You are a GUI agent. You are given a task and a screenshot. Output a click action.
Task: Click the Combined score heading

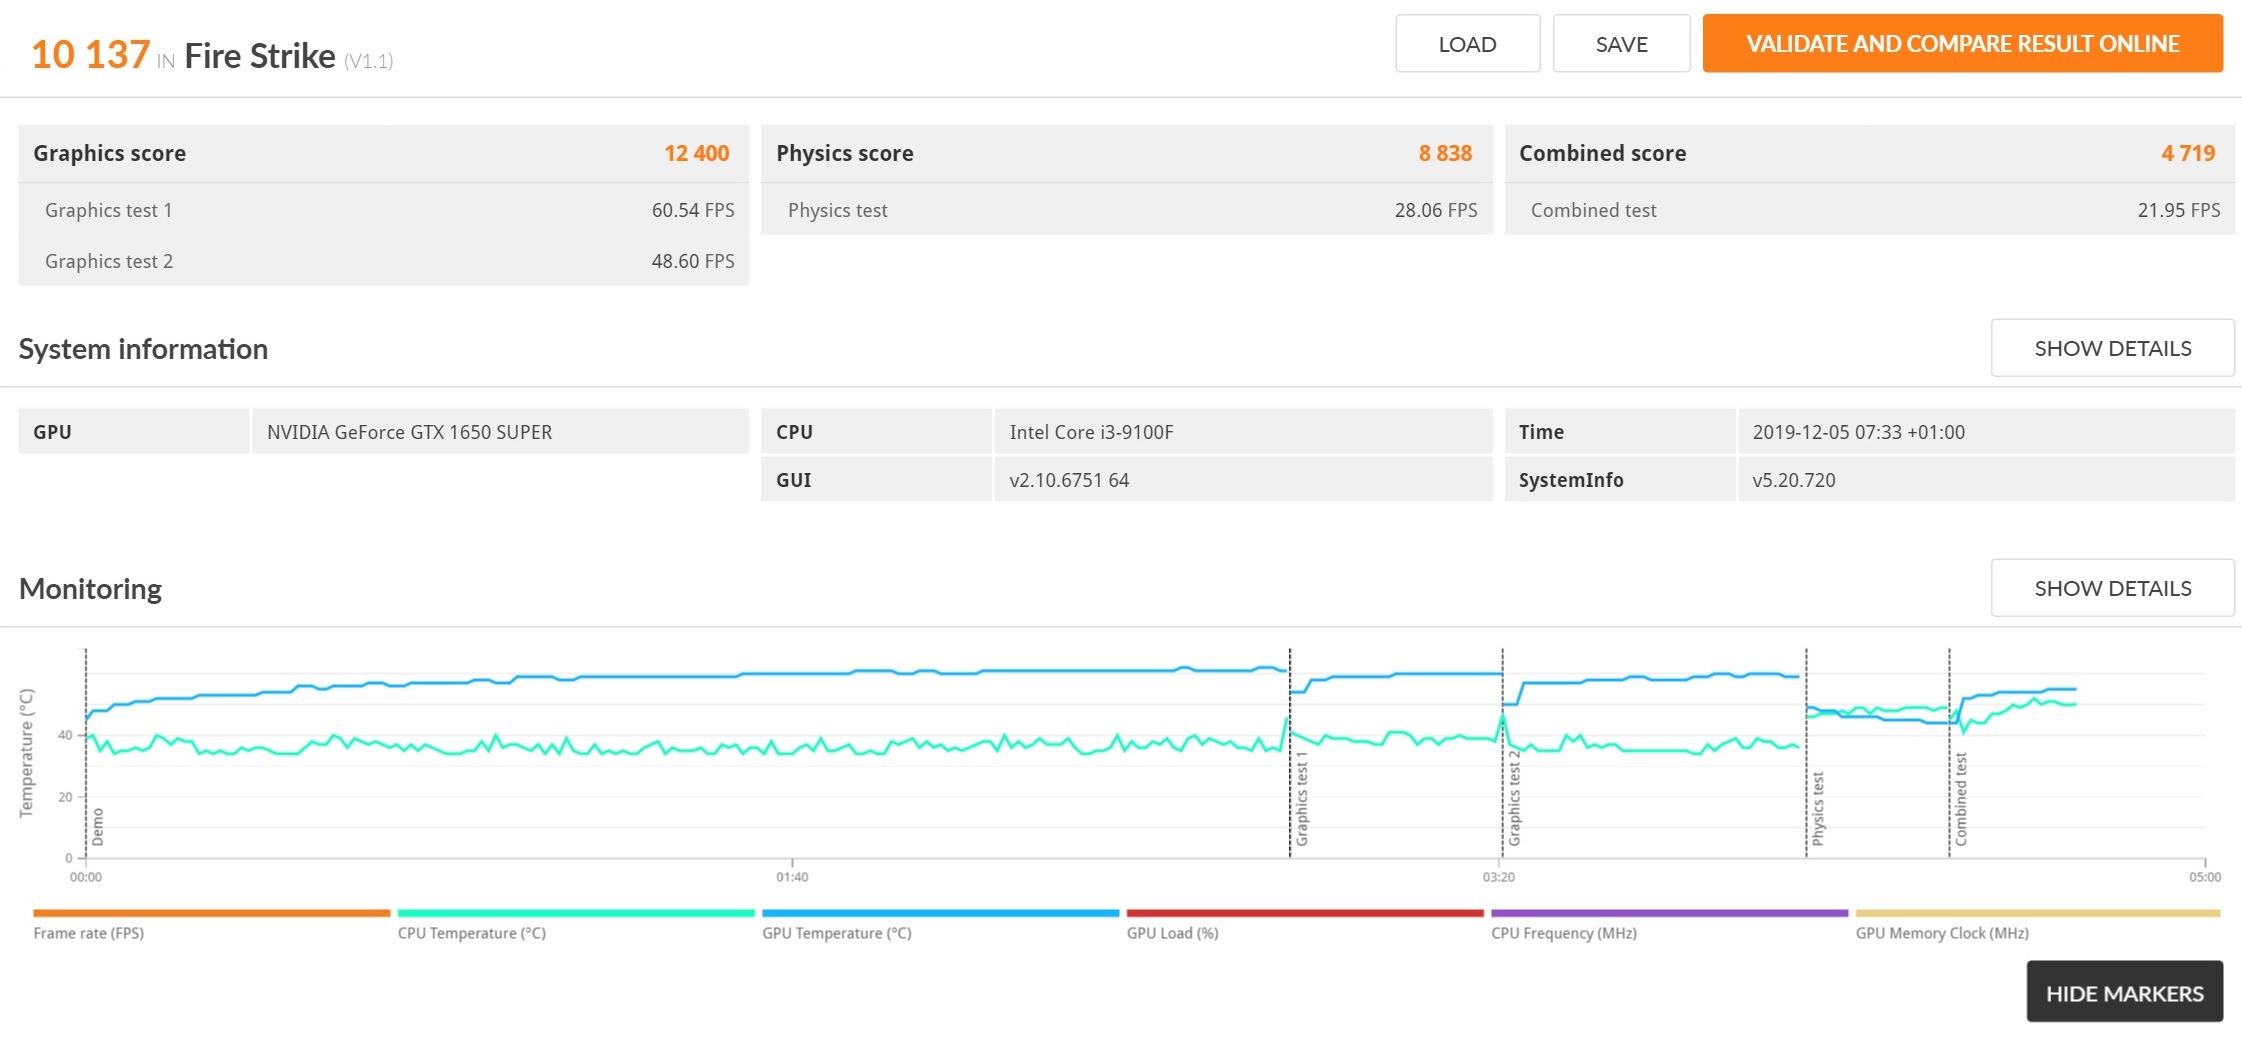[1603, 153]
